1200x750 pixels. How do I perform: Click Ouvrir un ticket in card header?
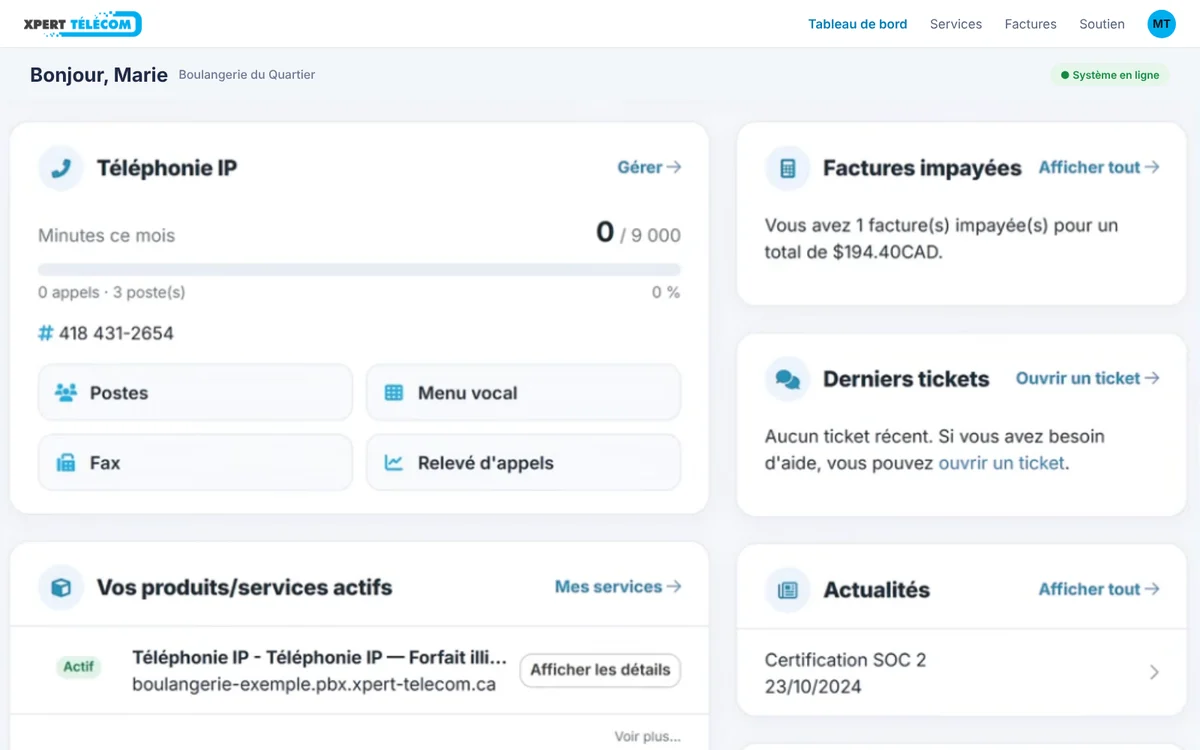pyautogui.click(x=1088, y=378)
